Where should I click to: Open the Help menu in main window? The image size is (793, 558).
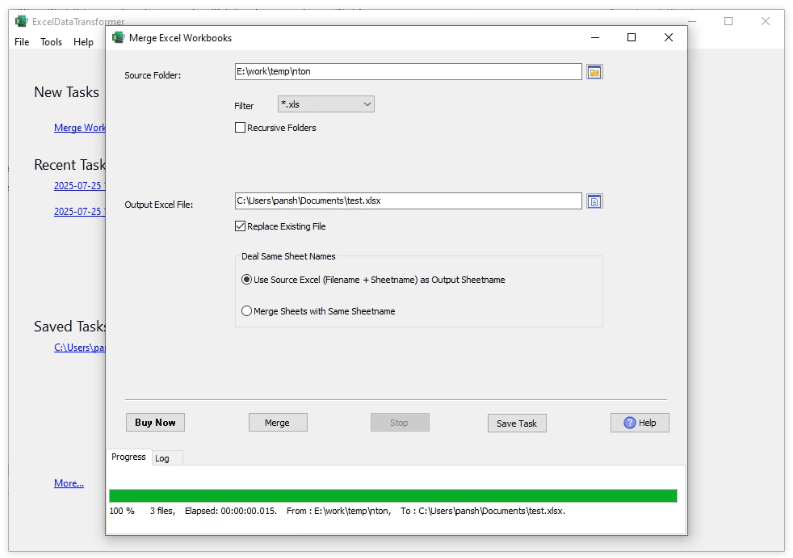(83, 42)
